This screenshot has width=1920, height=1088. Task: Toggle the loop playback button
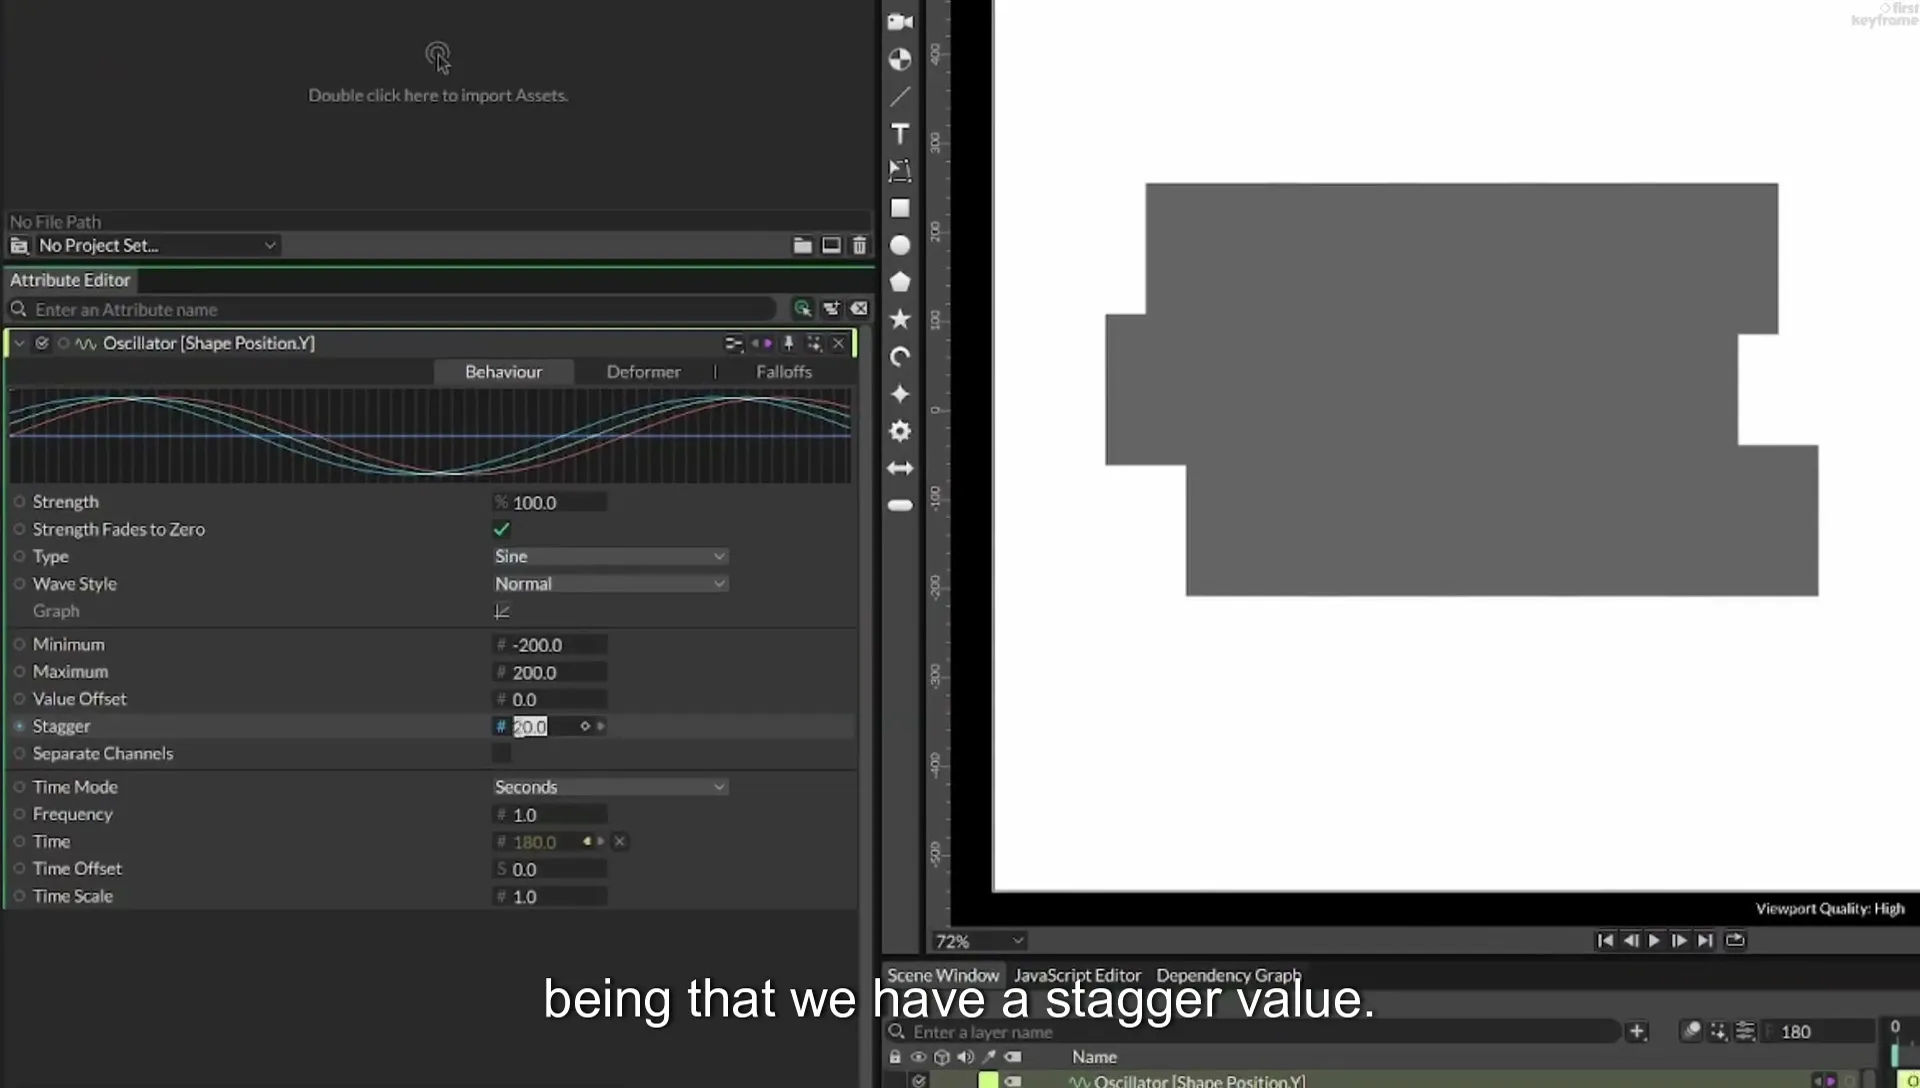(x=1735, y=940)
